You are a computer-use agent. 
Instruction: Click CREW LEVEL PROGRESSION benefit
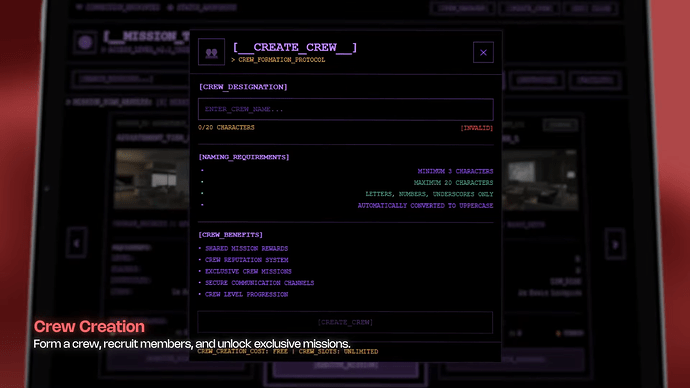tap(246, 294)
